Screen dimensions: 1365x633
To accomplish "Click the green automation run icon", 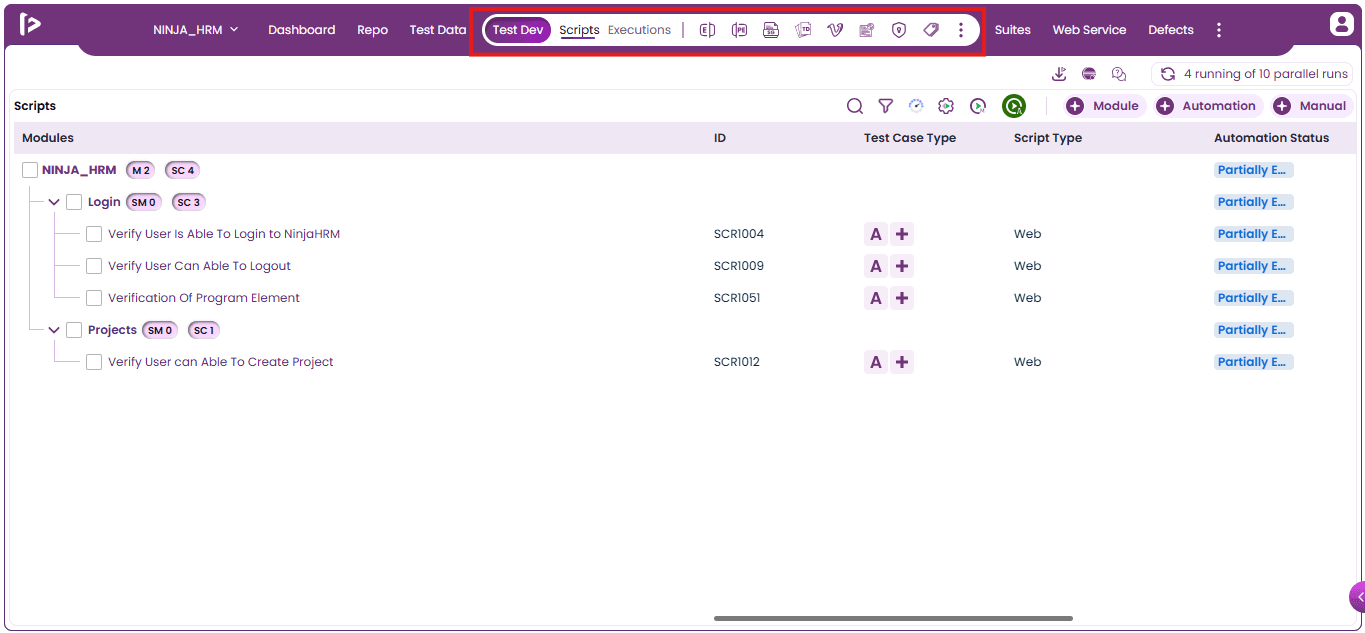I will tap(1014, 106).
